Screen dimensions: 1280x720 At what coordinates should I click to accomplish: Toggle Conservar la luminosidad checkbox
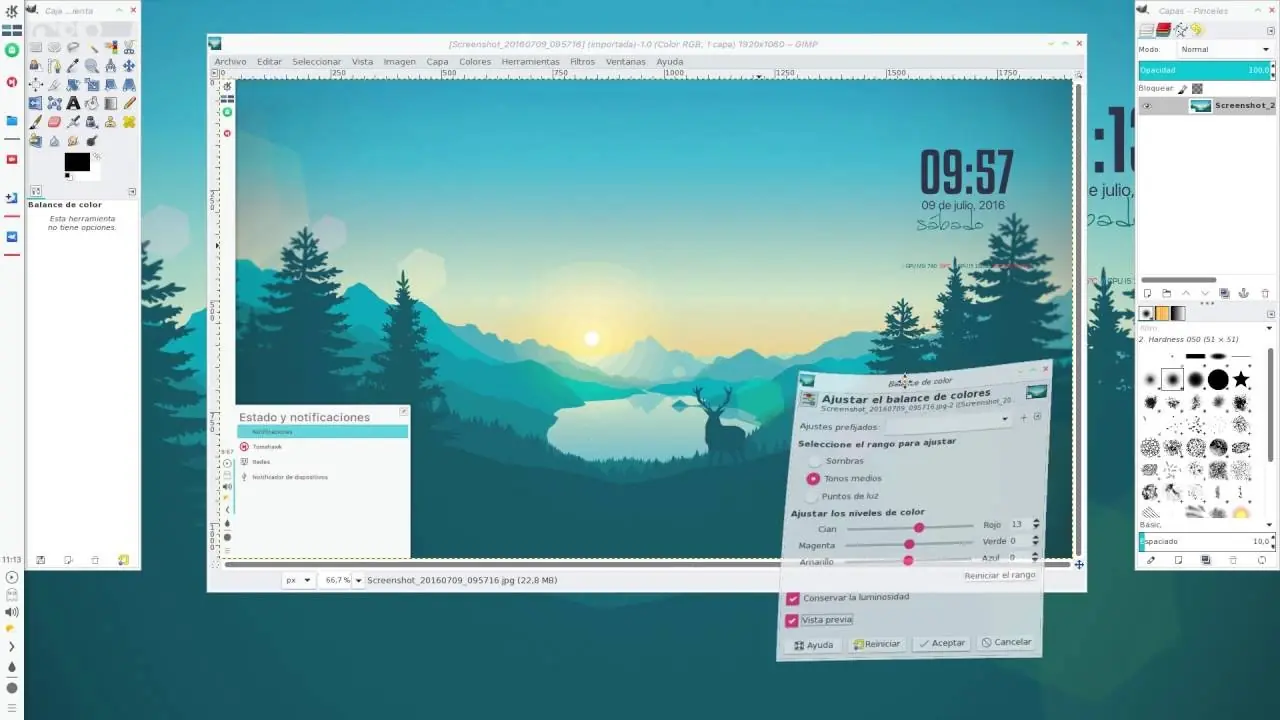tap(793, 598)
